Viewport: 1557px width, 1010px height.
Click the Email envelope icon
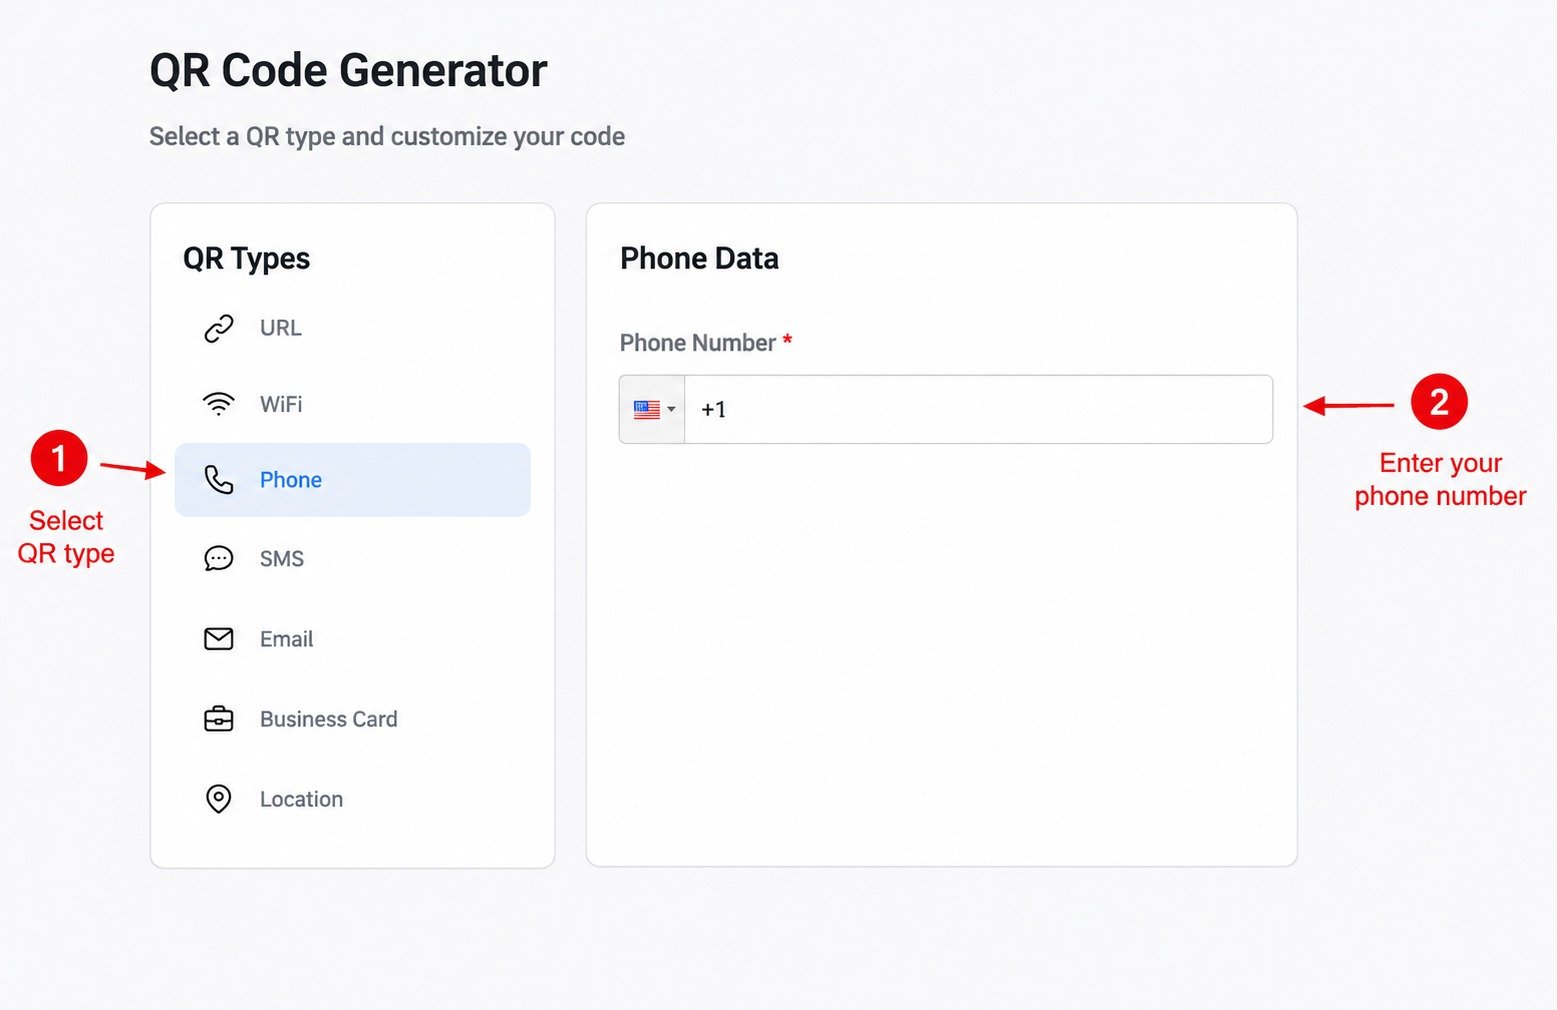point(219,639)
